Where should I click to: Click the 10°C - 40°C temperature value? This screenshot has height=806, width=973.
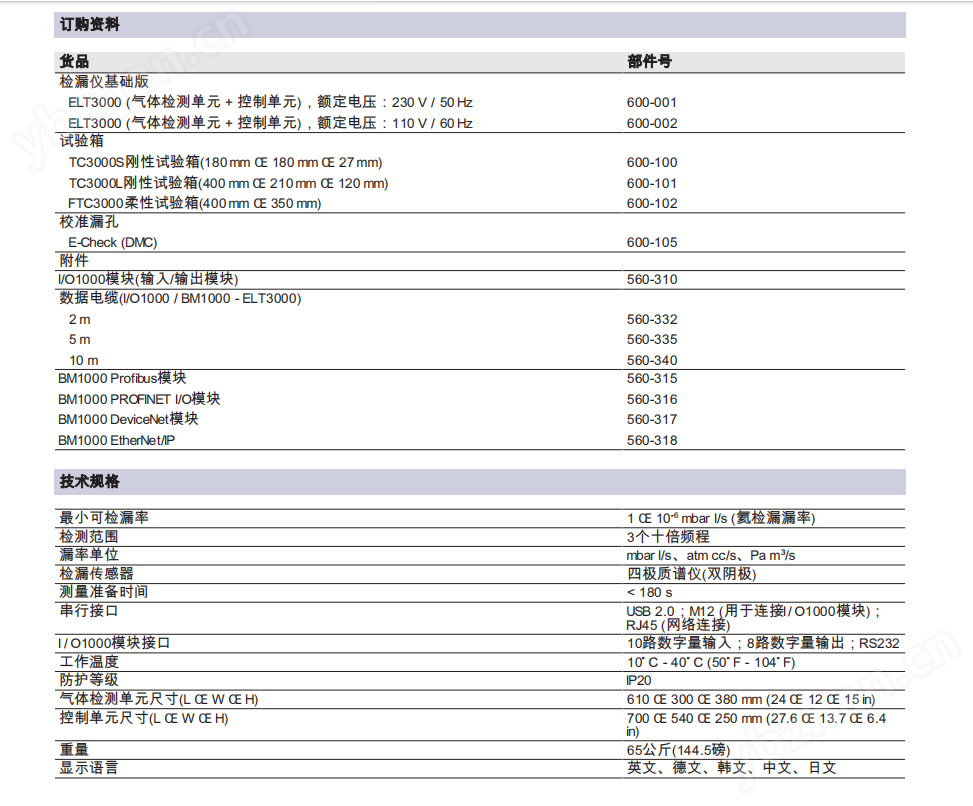711,663
